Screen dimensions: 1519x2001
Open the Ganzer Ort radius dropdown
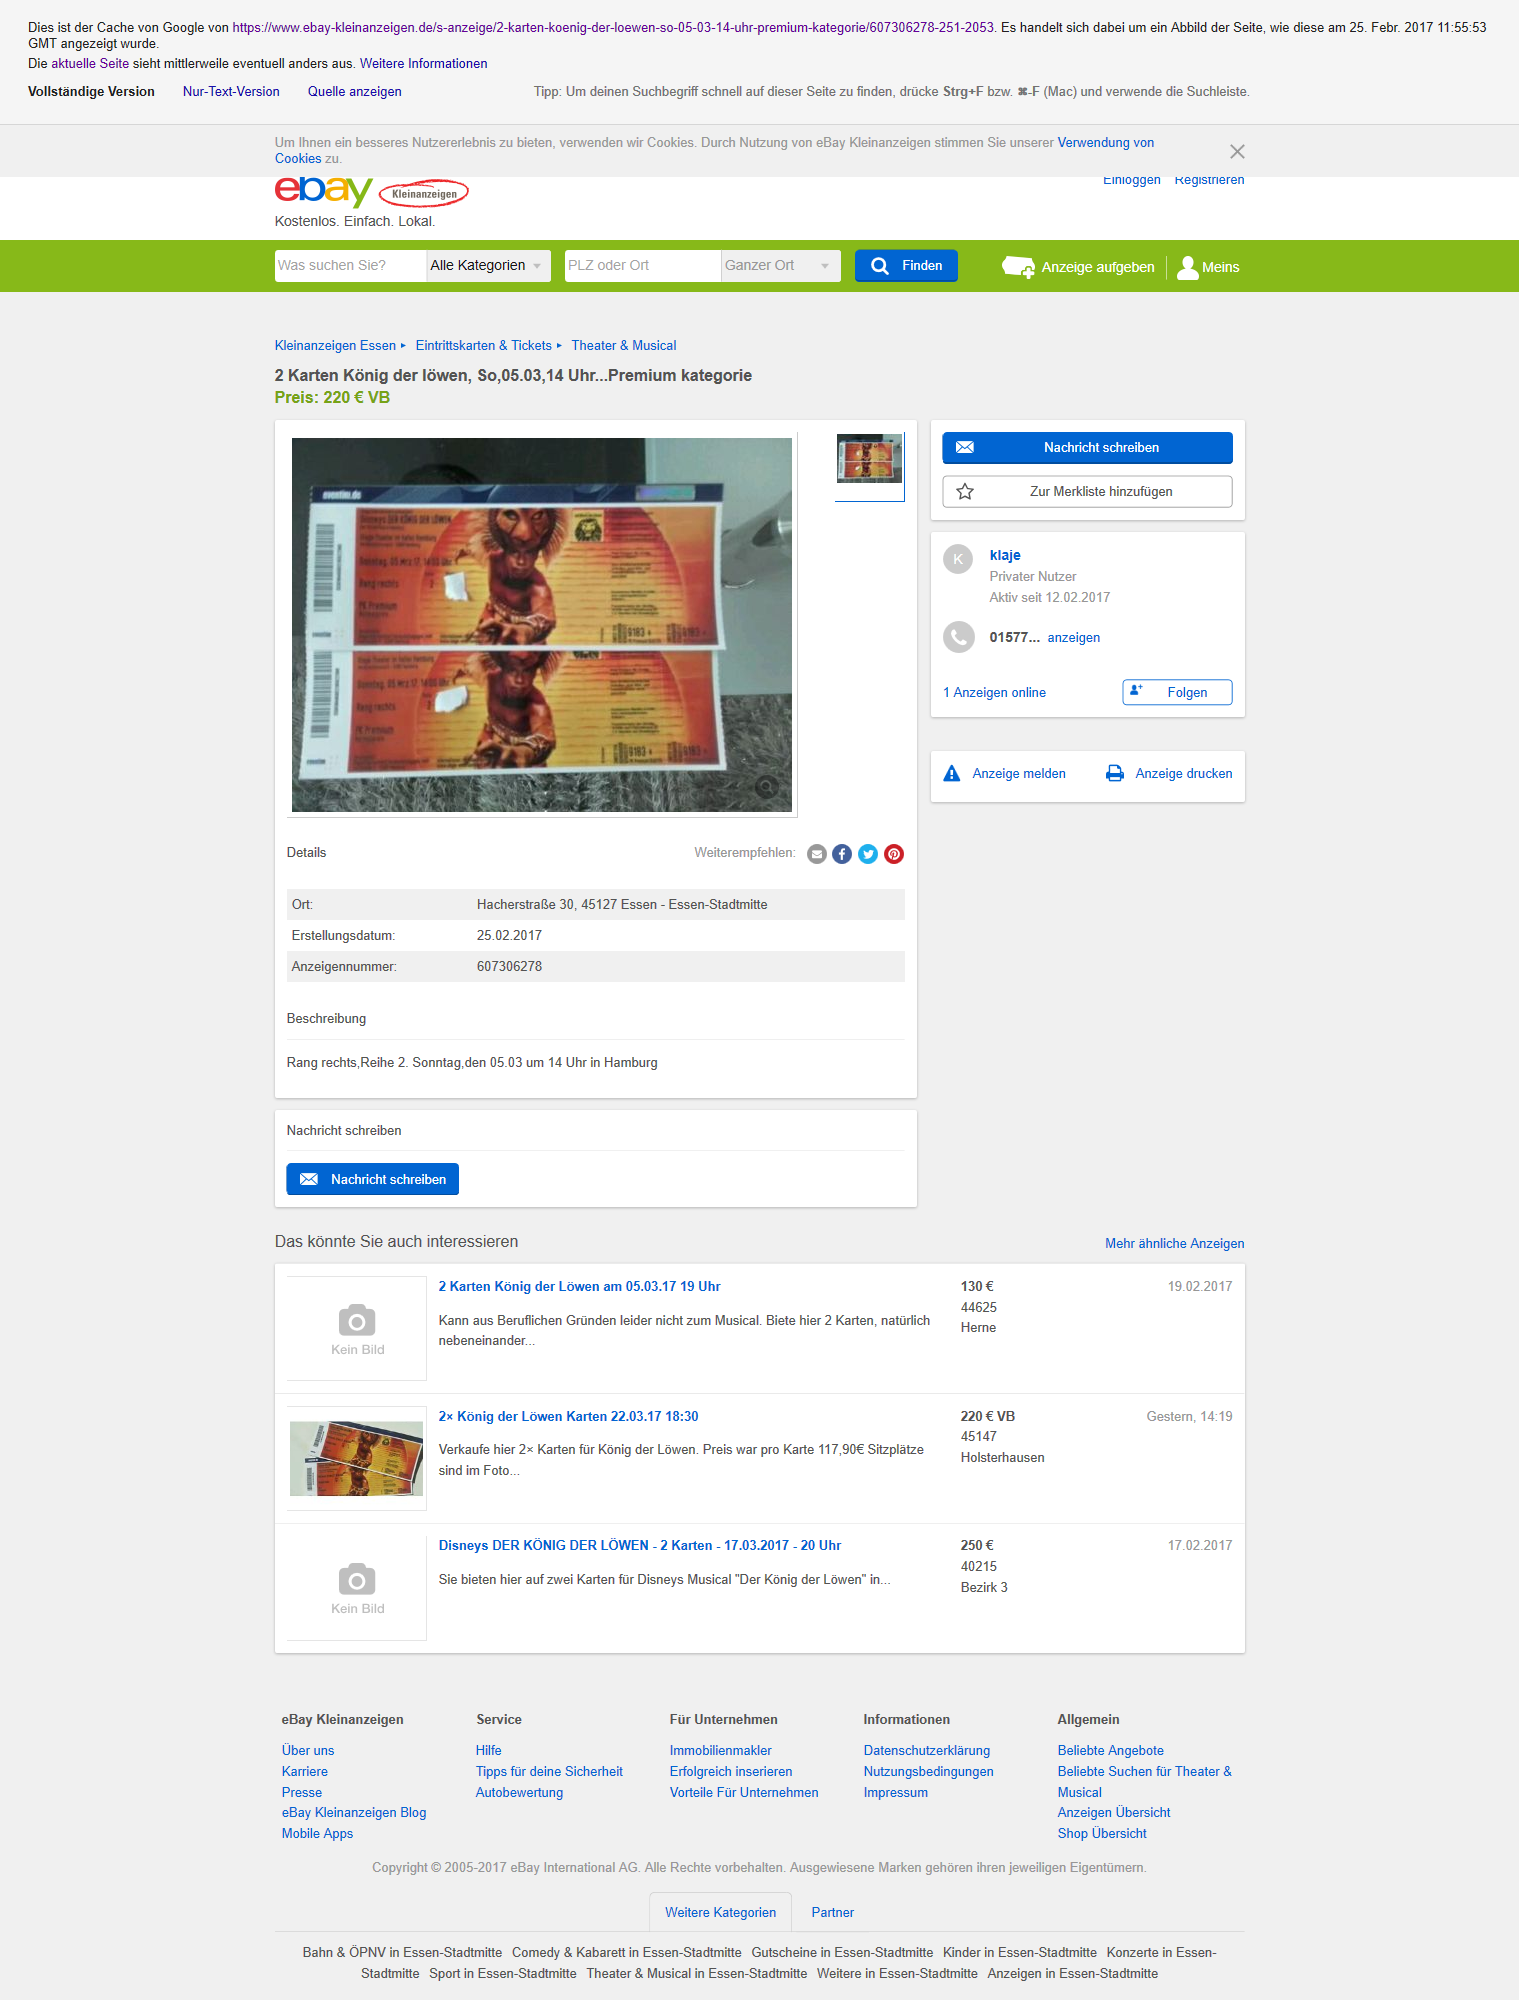tap(780, 266)
